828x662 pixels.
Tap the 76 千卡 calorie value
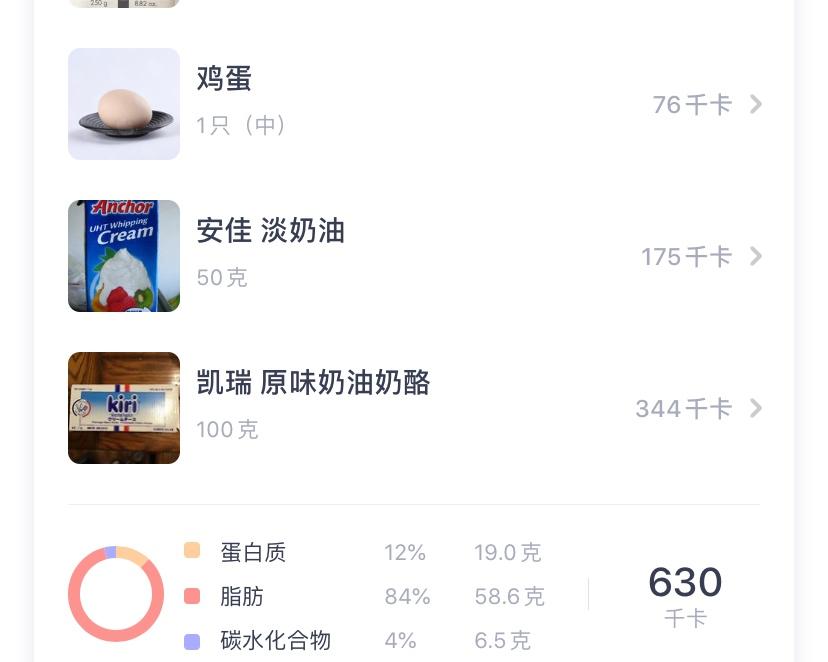coord(692,105)
